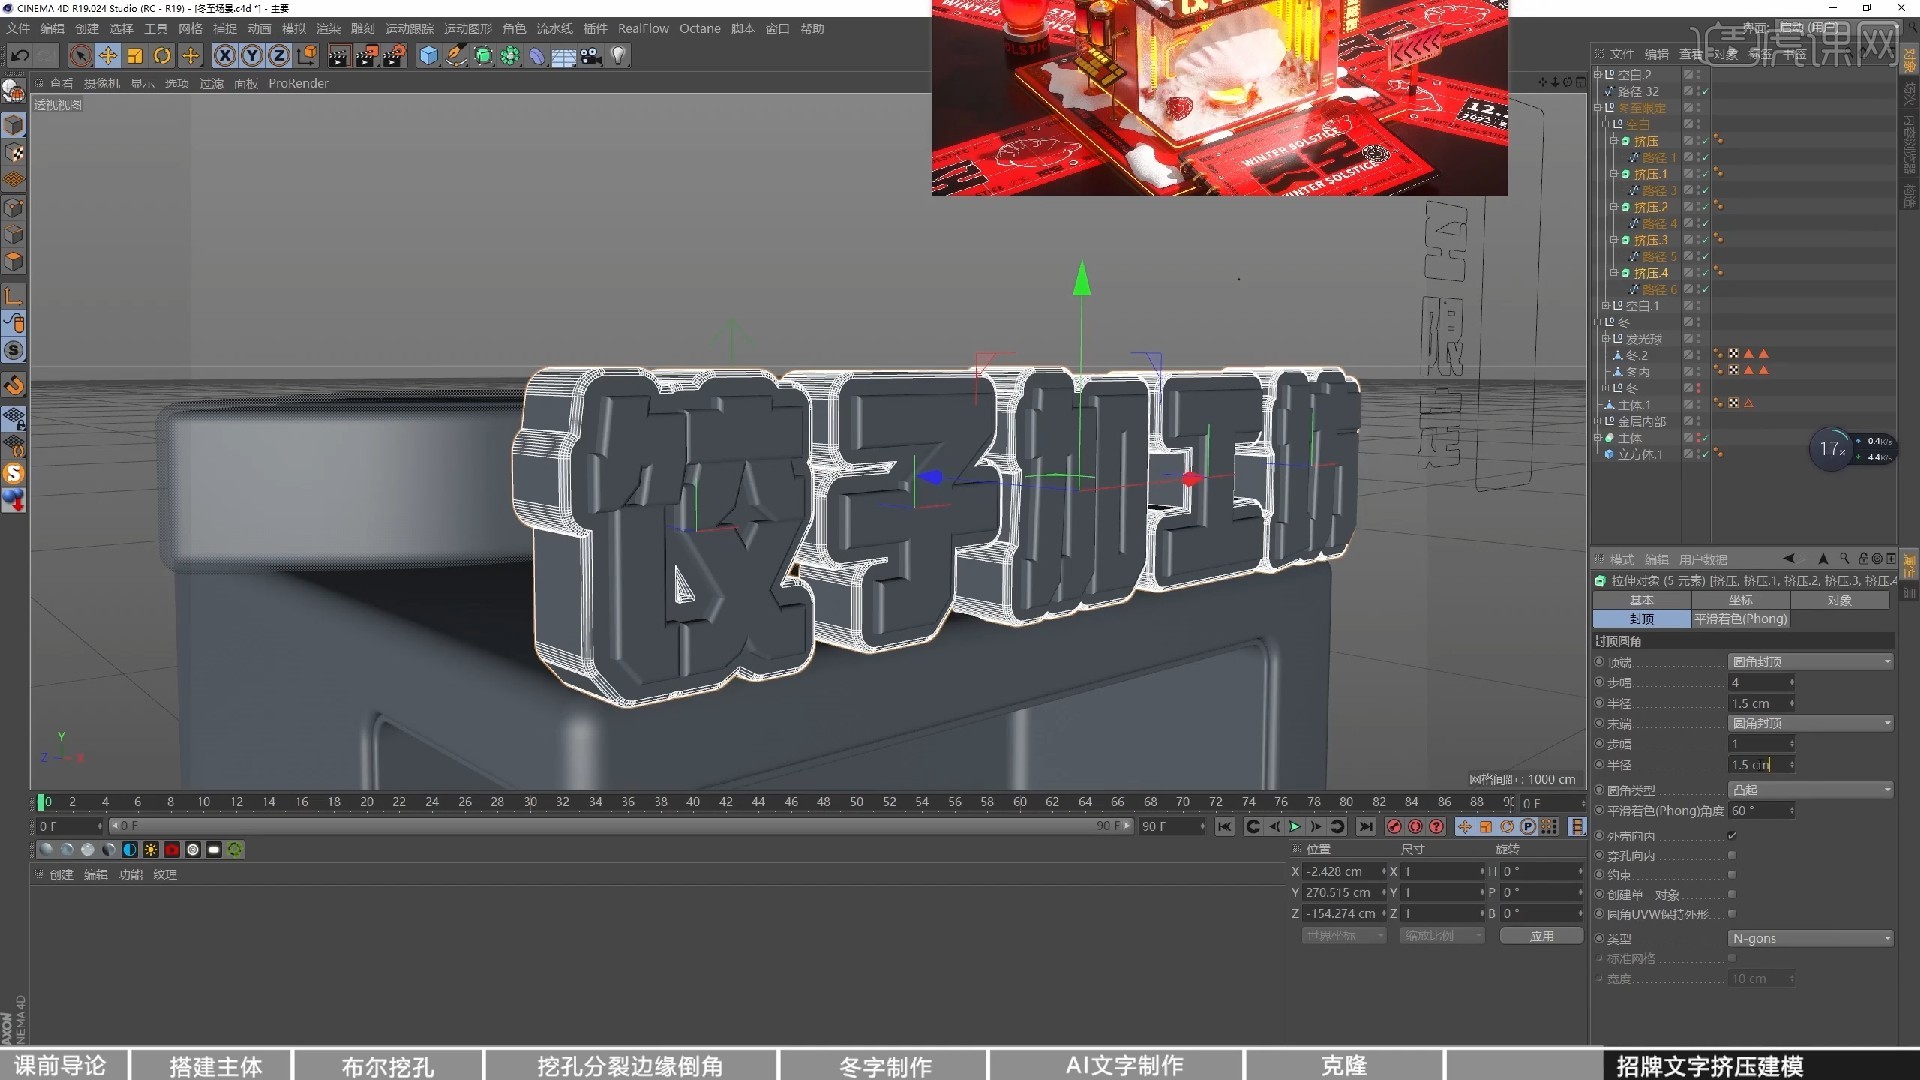Toggle the green enable check of 路径 32
Viewport: 1920px width, 1080px height.
(1705, 92)
